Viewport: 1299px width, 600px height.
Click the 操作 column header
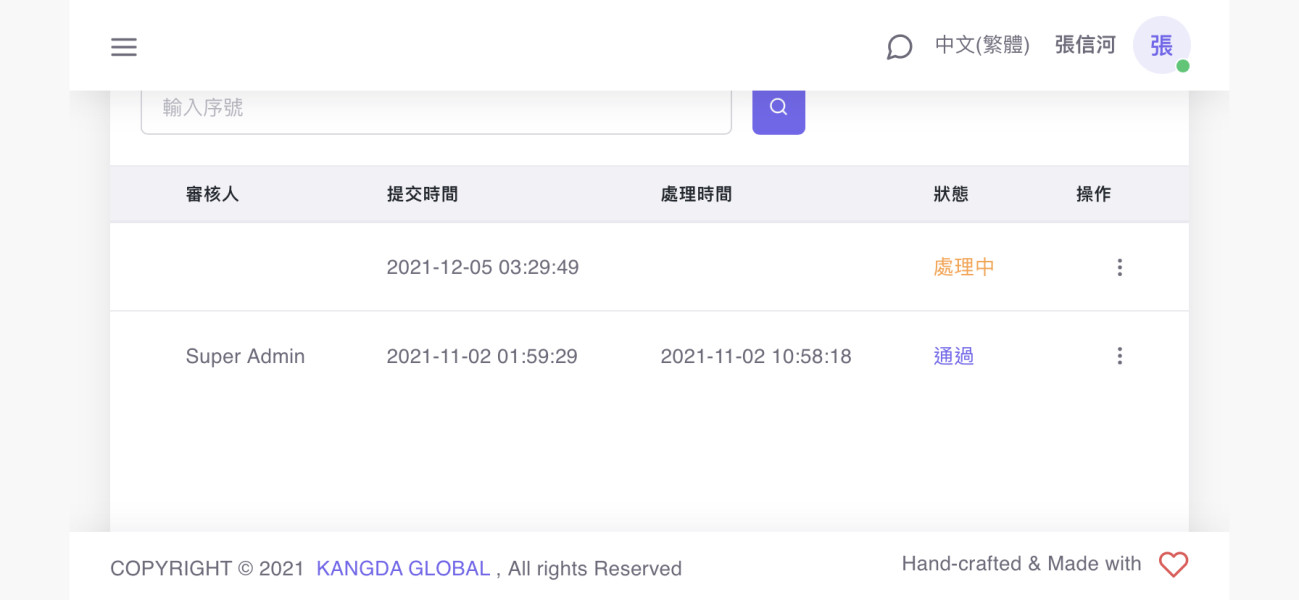[1093, 194]
